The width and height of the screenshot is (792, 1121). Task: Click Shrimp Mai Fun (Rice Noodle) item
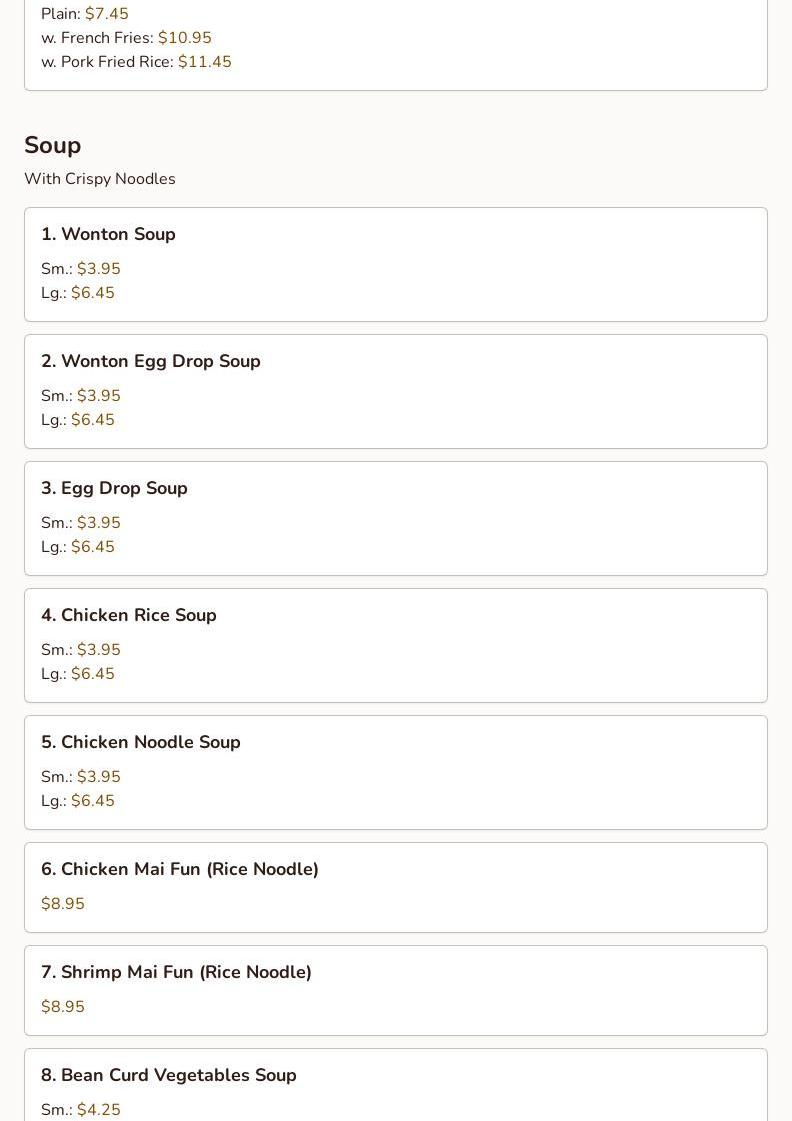point(176,972)
